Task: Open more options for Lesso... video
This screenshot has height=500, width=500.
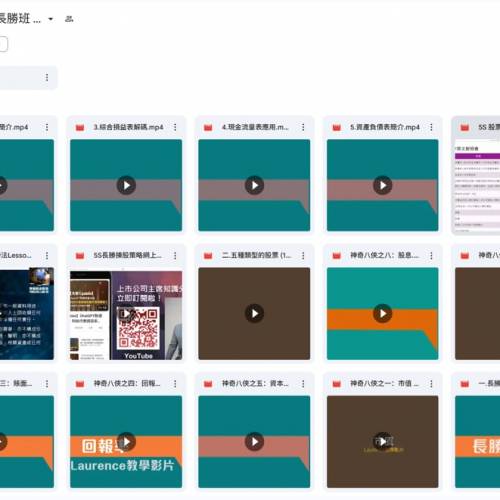Action: click(47, 255)
